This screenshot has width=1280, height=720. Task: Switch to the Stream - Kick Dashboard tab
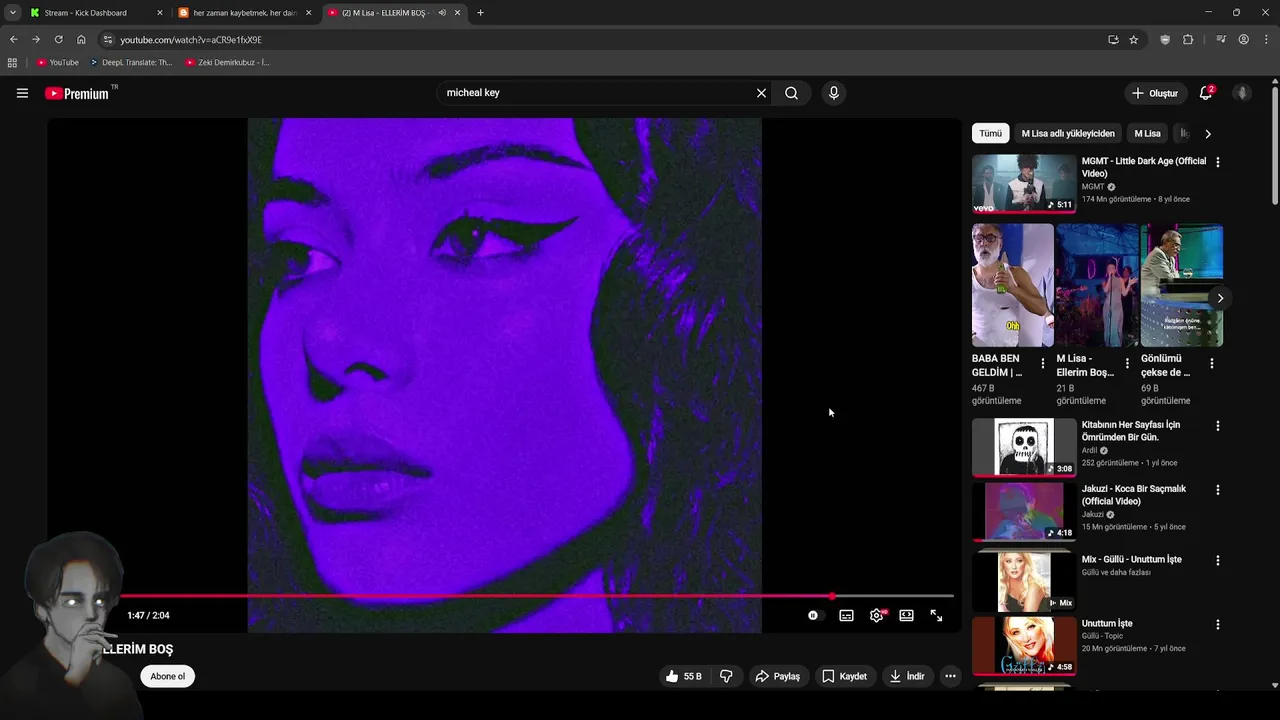[x=94, y=13]
